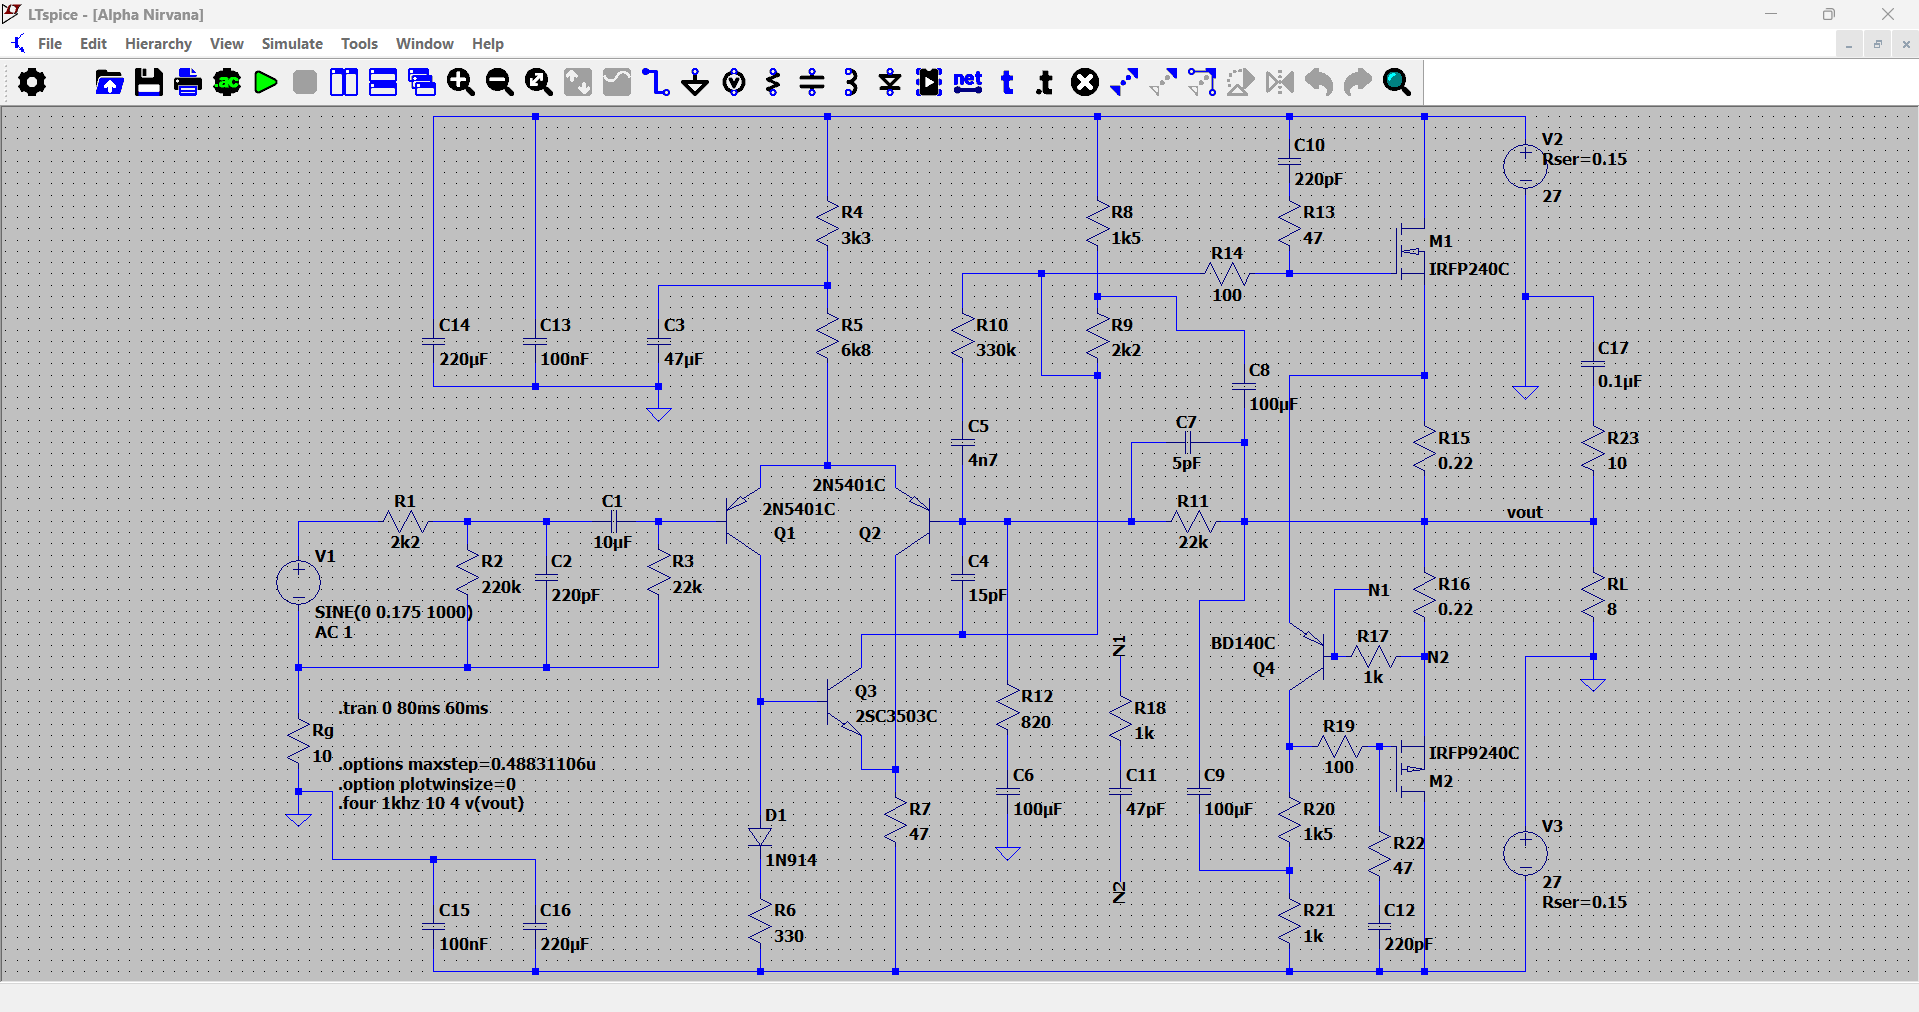Select the Text comment tool
Screen dimensions: 1919x1012
click(x=1007, y=82)
